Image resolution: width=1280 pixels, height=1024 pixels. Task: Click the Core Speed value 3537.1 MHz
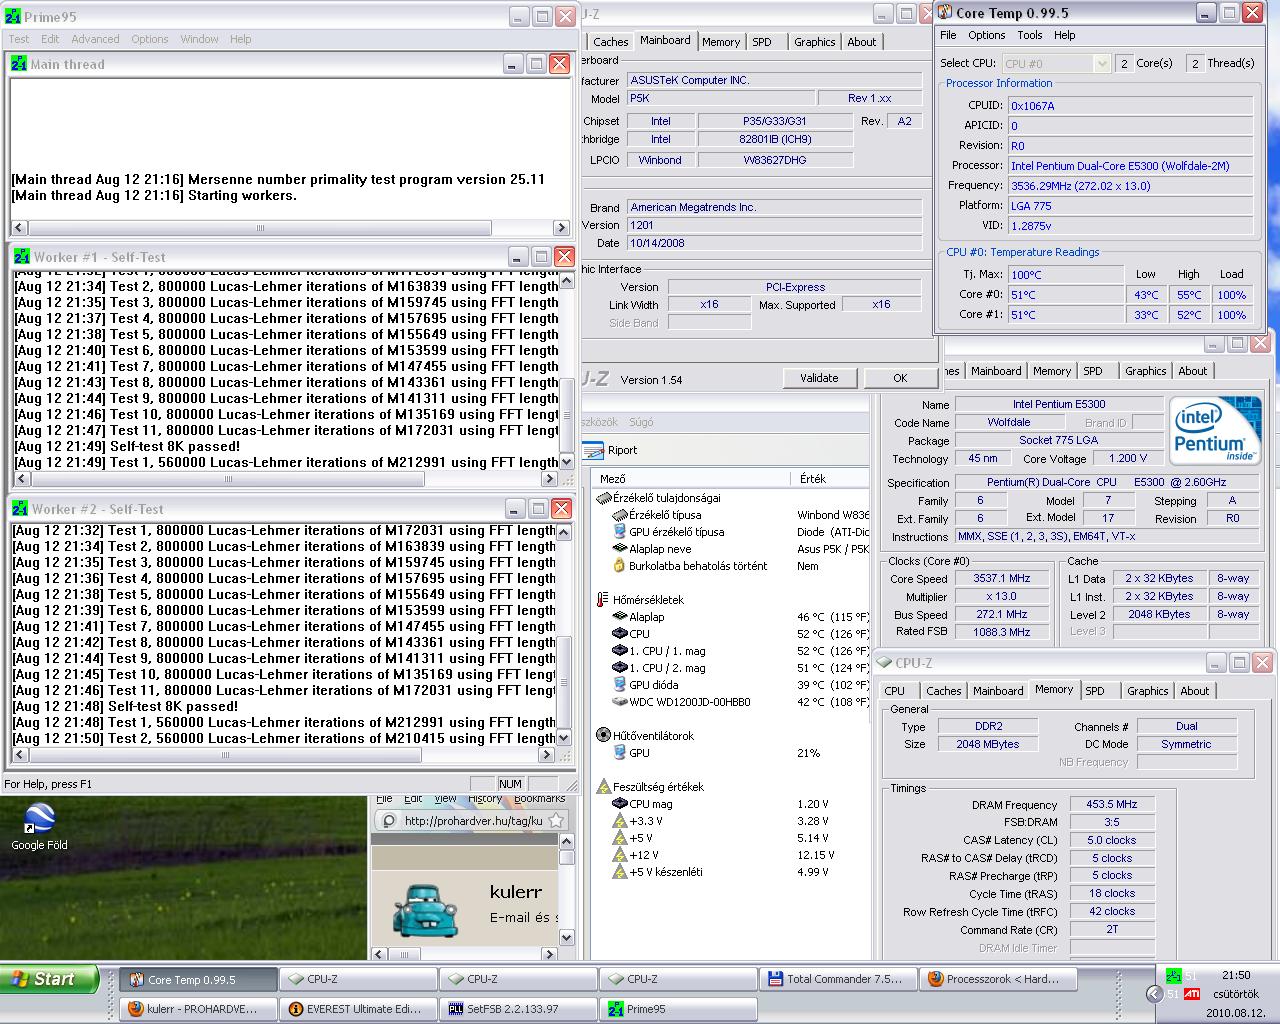point(1001,578)
